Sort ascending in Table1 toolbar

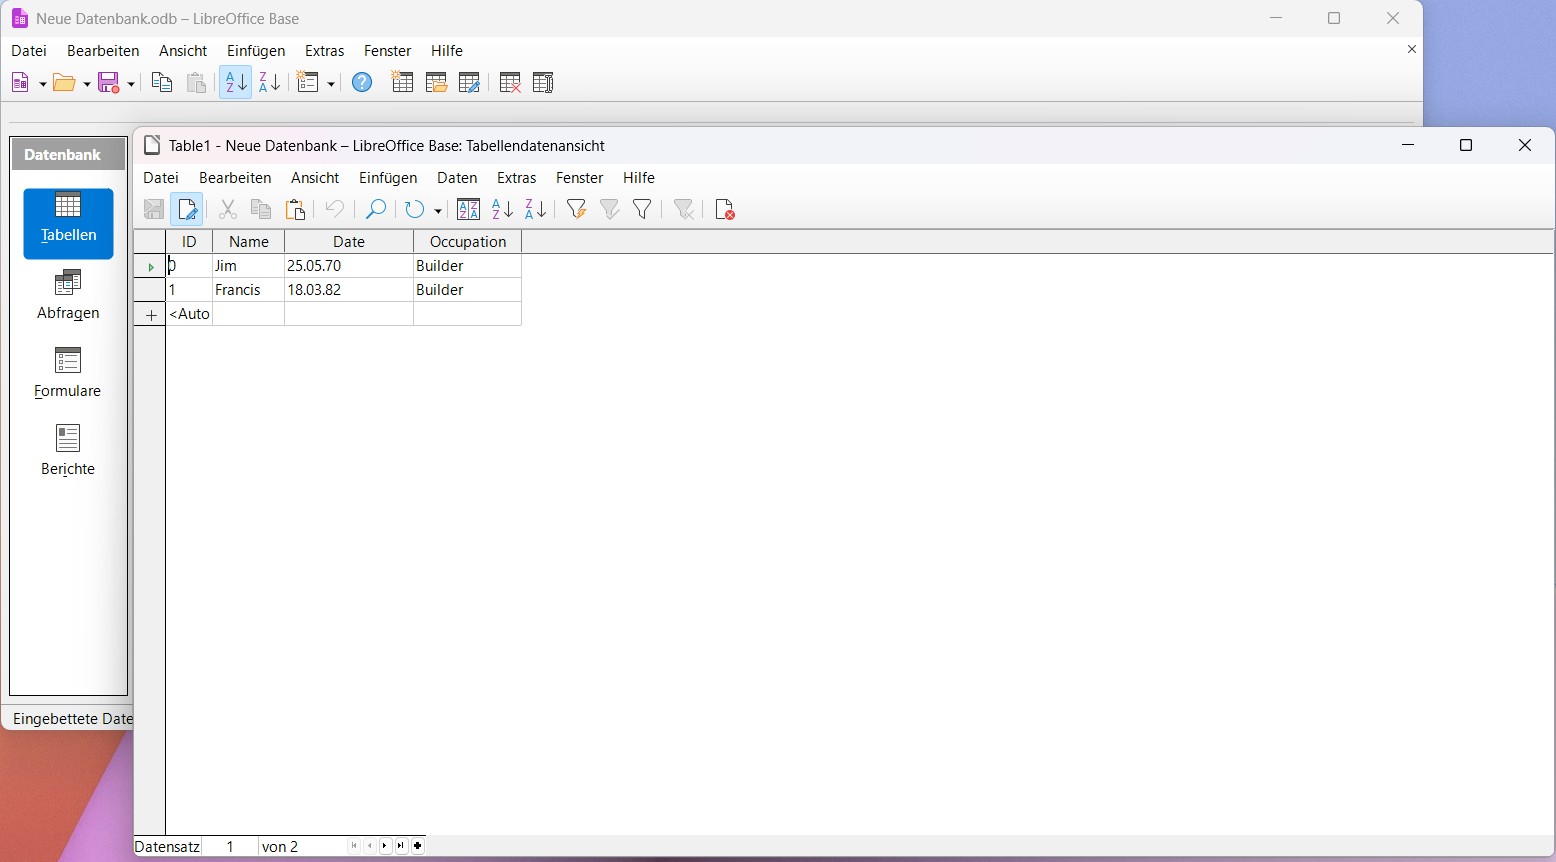(502, 209)
